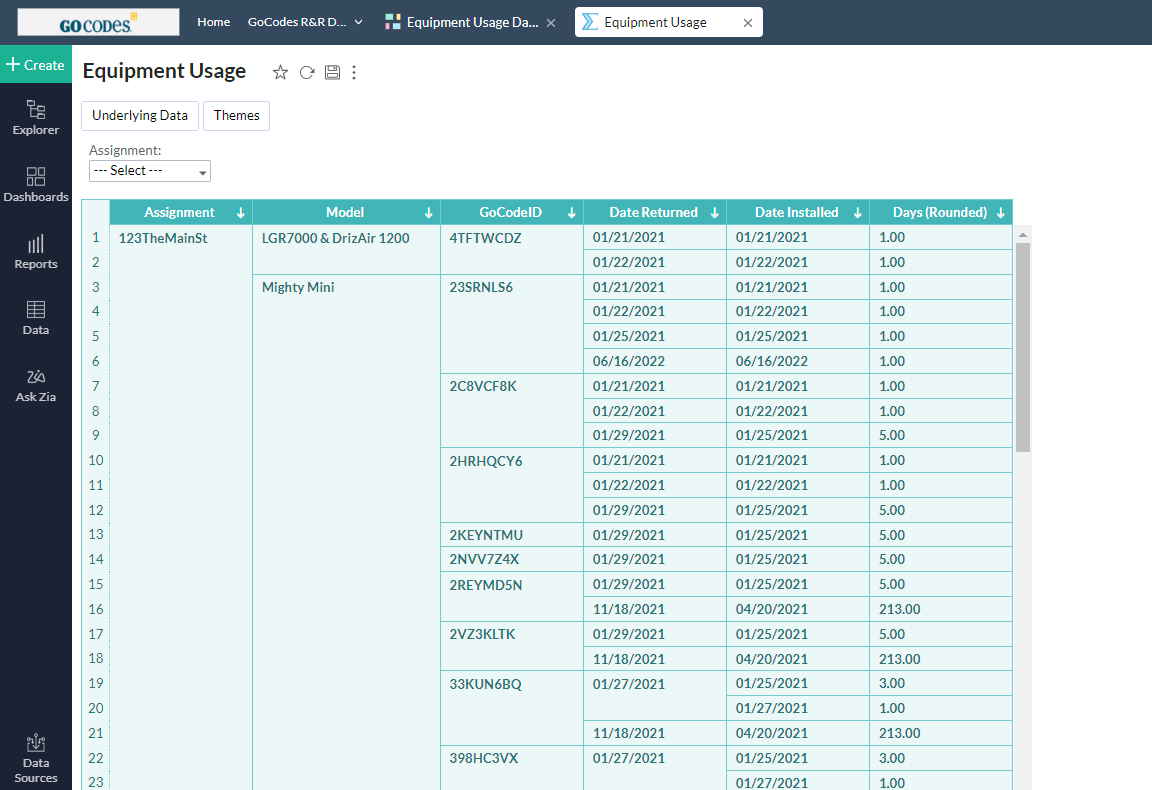
Task: Open the Explorer sidebar icon
Action: point(35,118)
